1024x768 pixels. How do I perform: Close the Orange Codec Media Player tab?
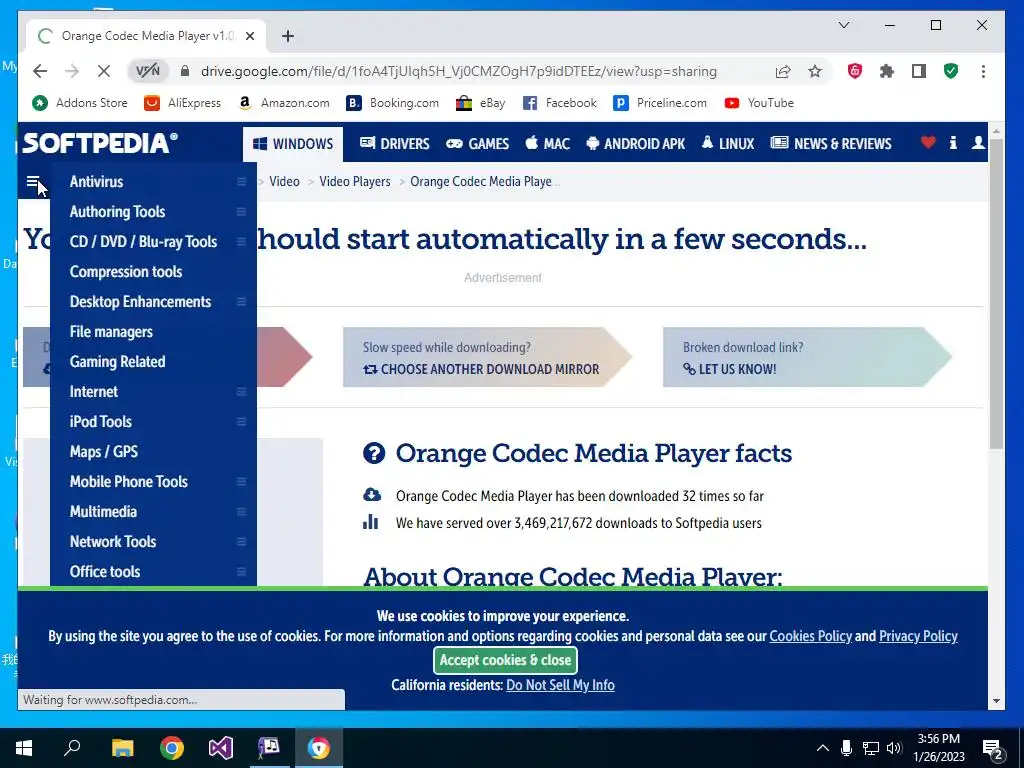[249, 36]
